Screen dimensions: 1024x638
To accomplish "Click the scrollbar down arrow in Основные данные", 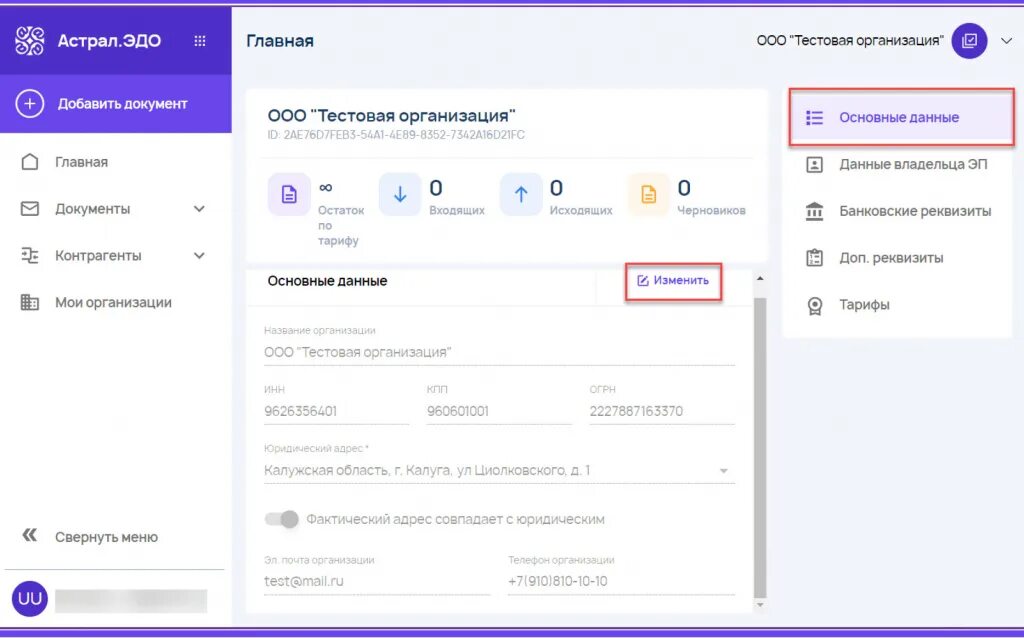I will 760,605.
